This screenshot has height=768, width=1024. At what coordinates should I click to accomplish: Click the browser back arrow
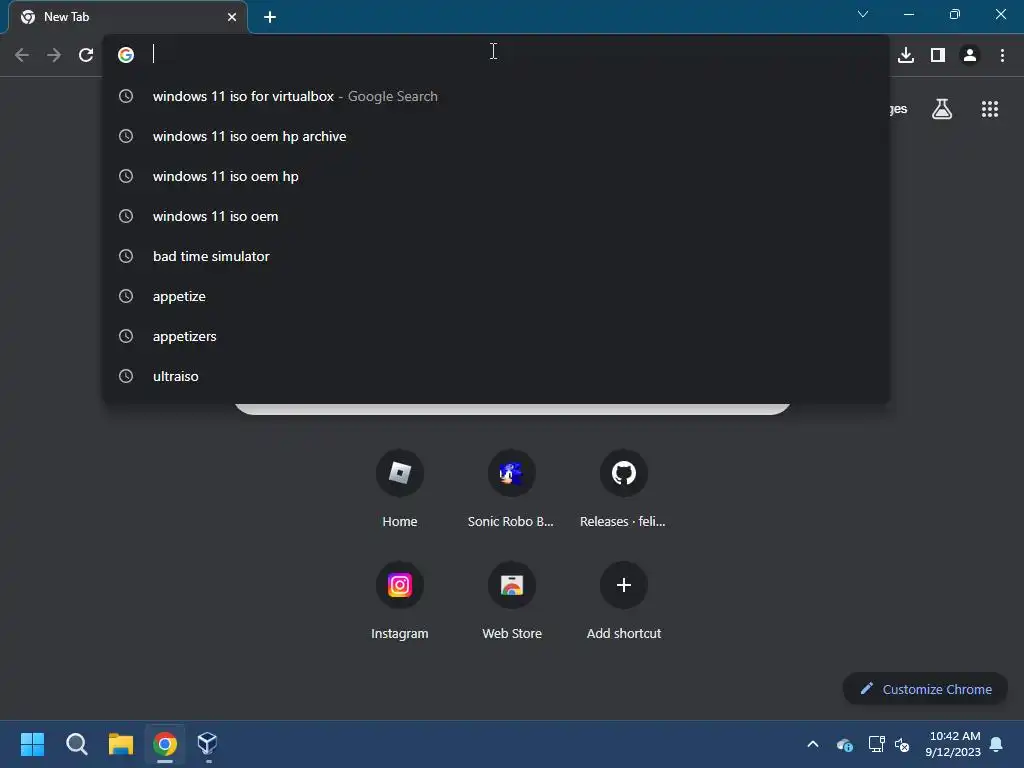pos(22,55)
